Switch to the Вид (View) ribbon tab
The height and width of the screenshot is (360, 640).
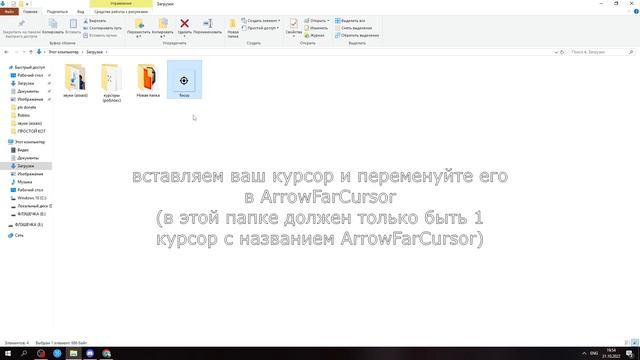(x=80, y=11)
